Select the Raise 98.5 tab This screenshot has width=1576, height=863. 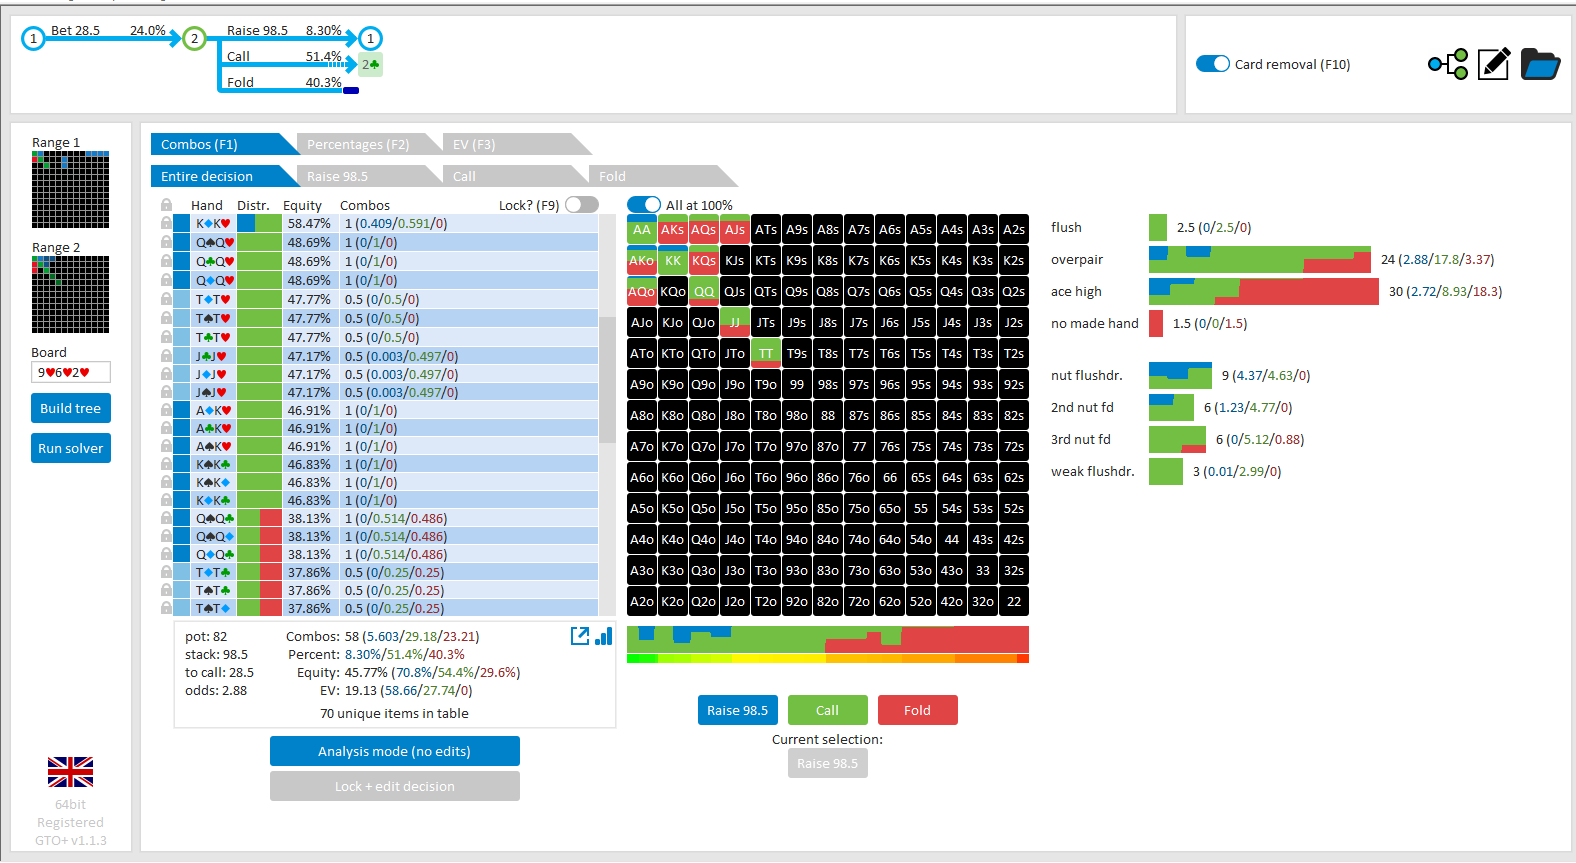coord(370,176)
